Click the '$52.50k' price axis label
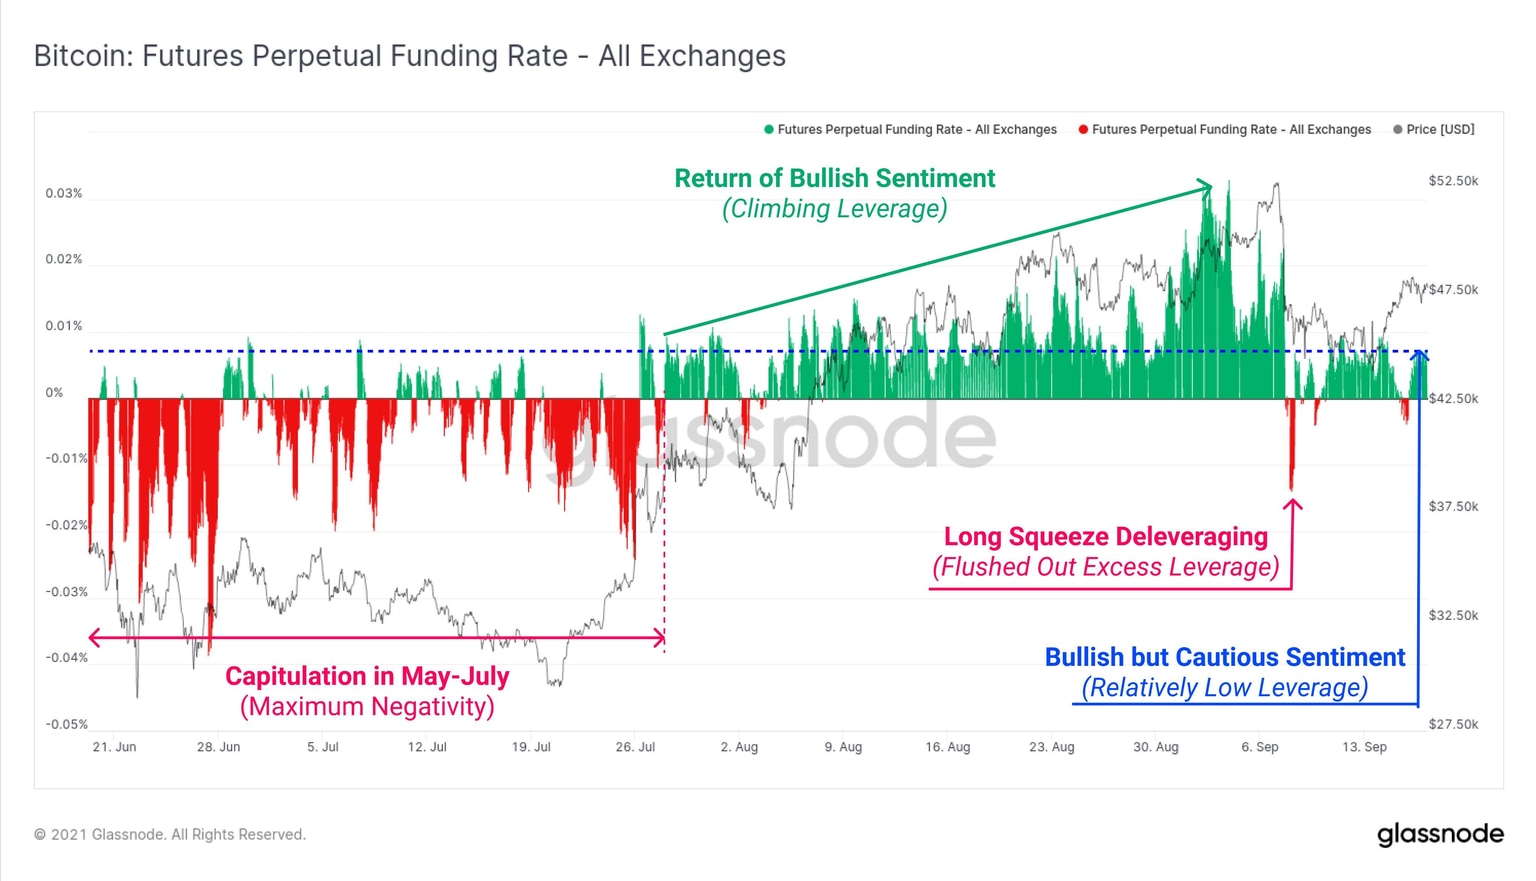This screenshot has width=1536, height=881. point(1453,181)
